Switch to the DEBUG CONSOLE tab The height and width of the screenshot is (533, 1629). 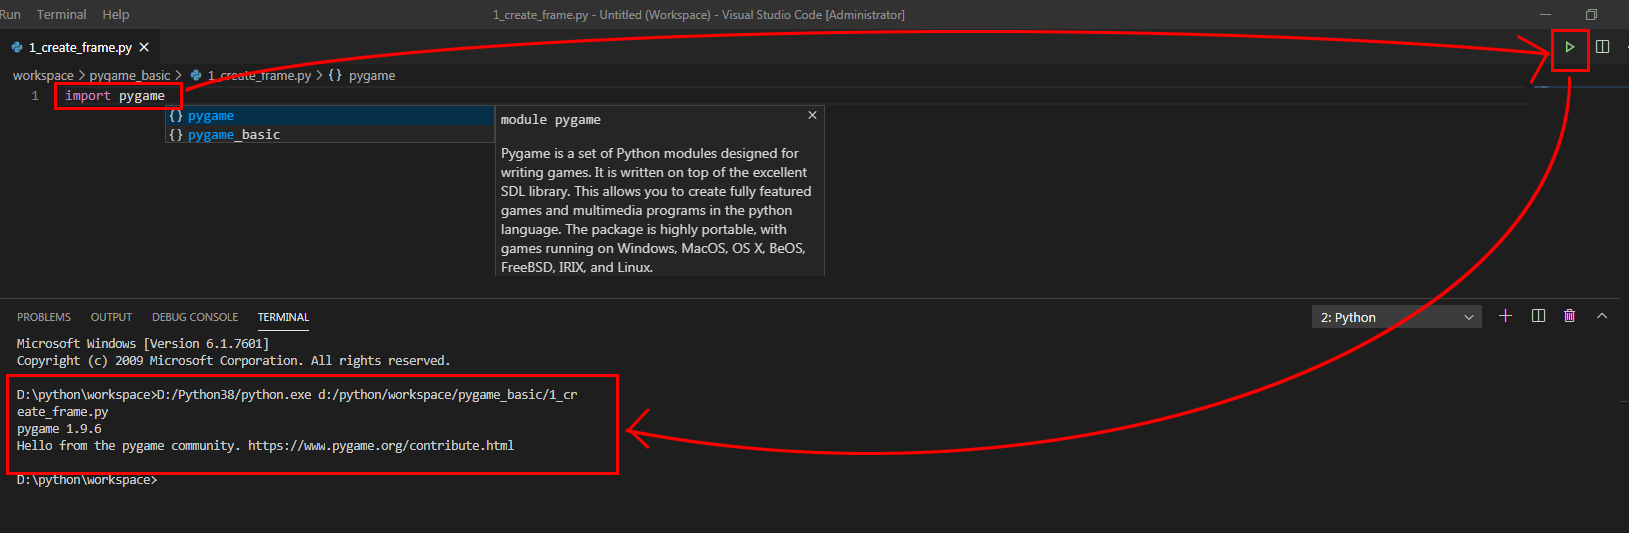point(195,317)
